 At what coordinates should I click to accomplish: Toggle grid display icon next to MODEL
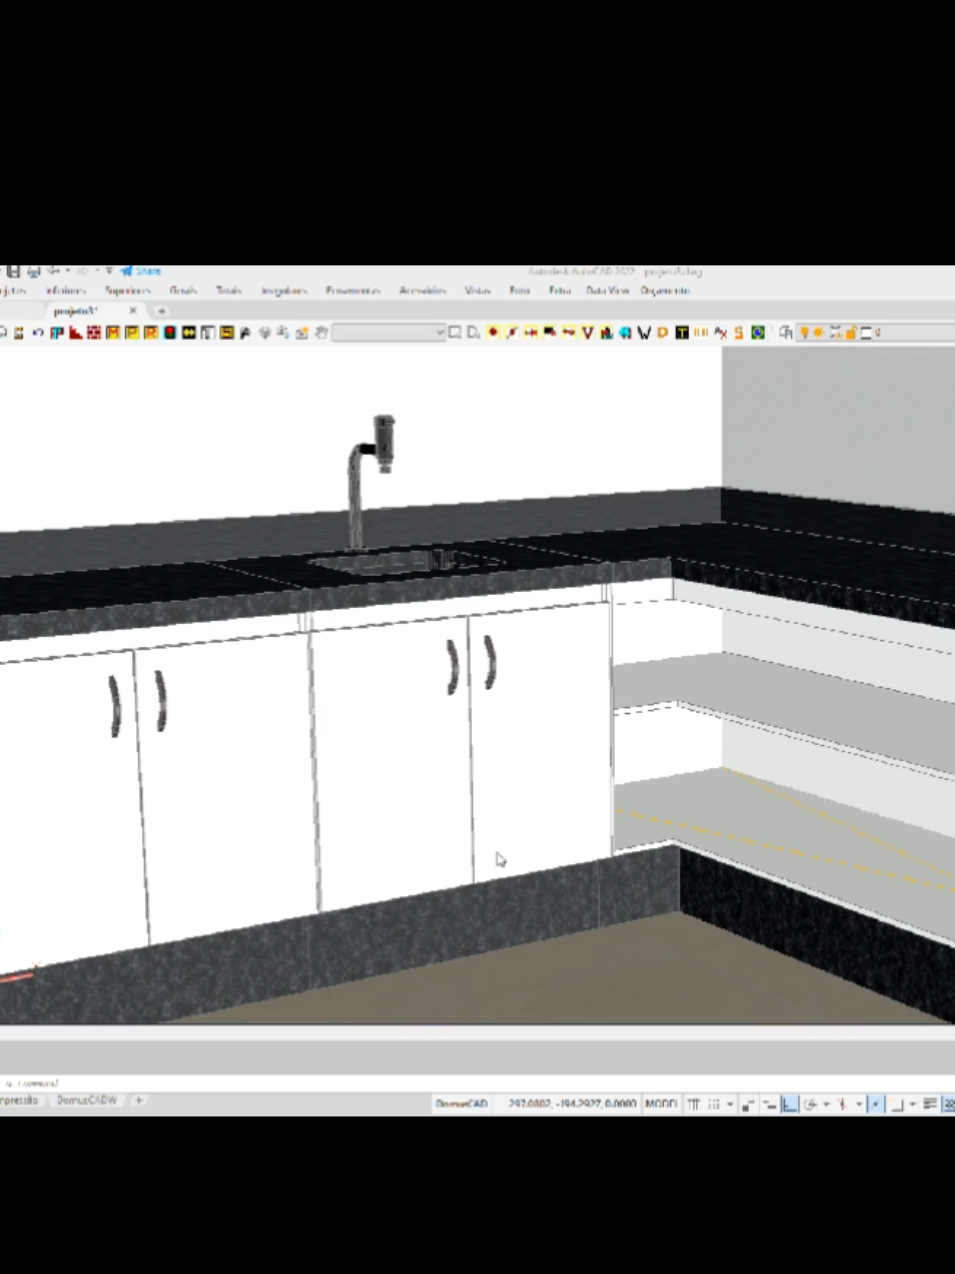[693, 1104]
